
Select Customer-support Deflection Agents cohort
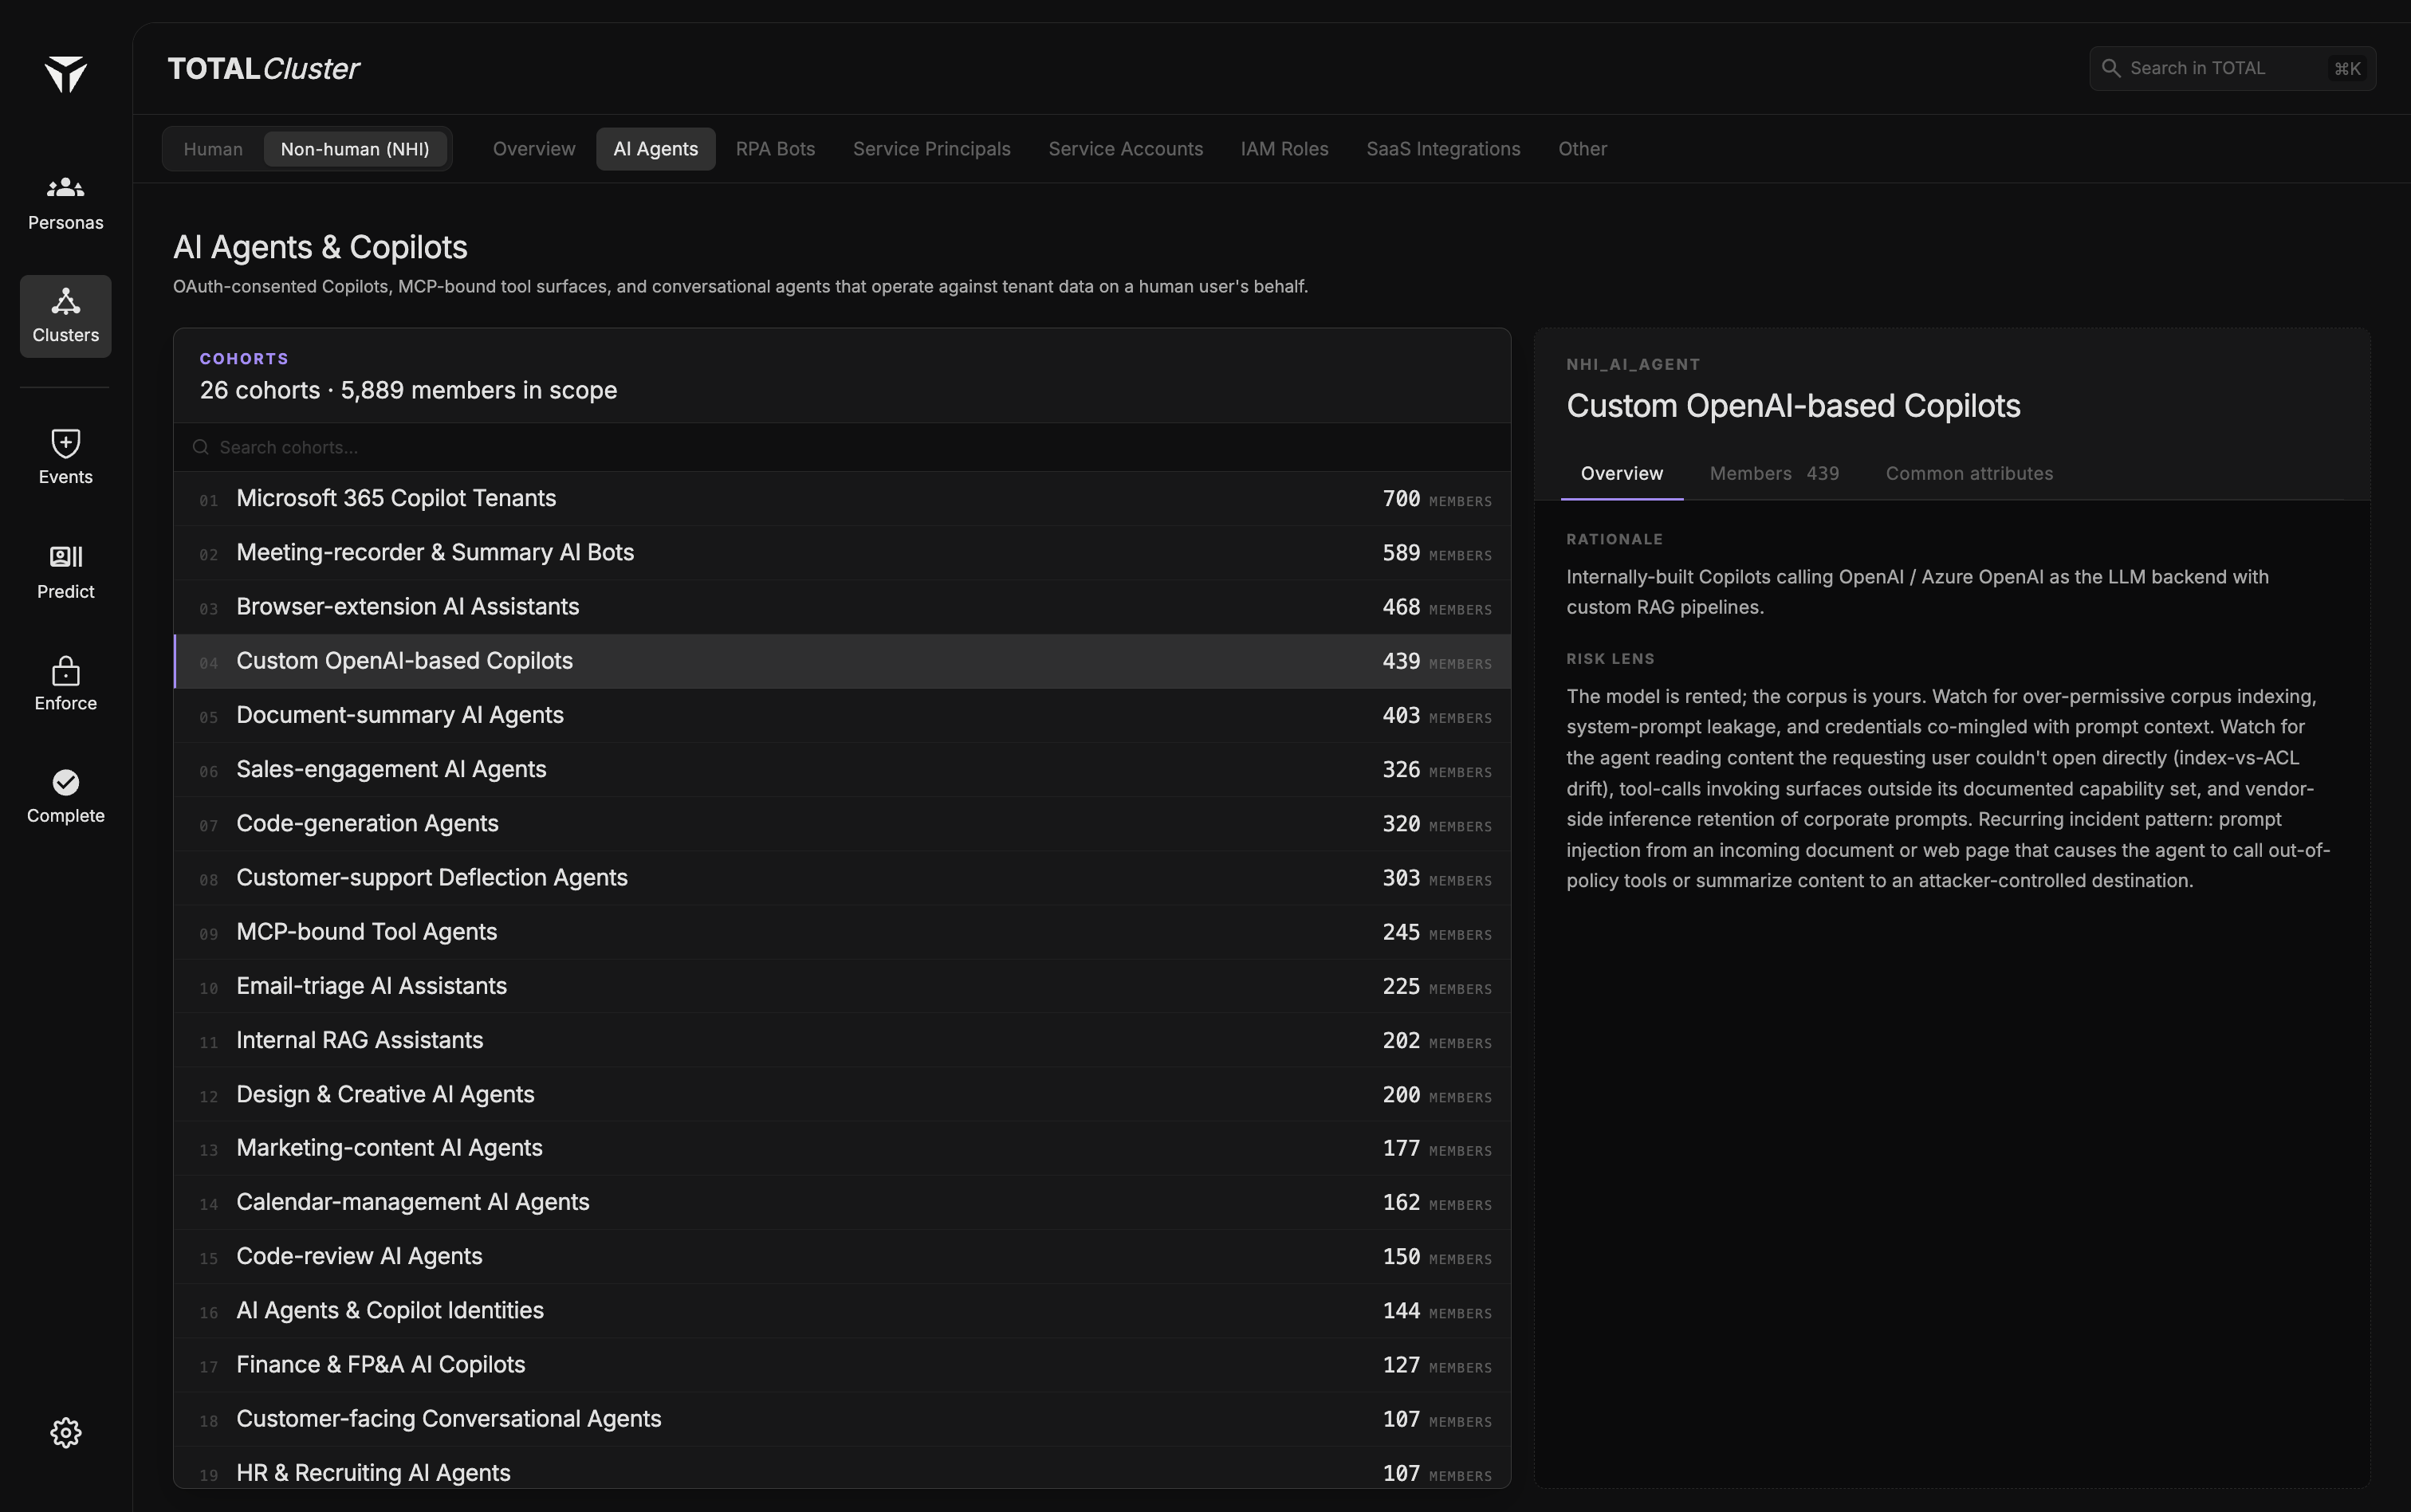pyautogui.click(x=842, y=878)
